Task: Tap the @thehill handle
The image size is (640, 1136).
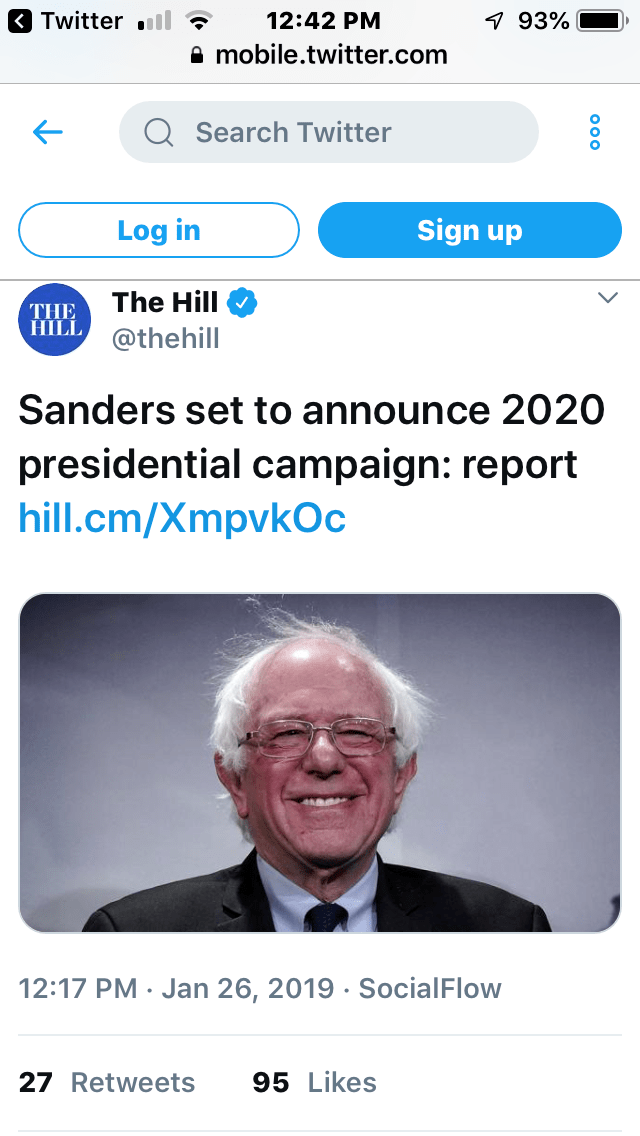Action: 165,338
